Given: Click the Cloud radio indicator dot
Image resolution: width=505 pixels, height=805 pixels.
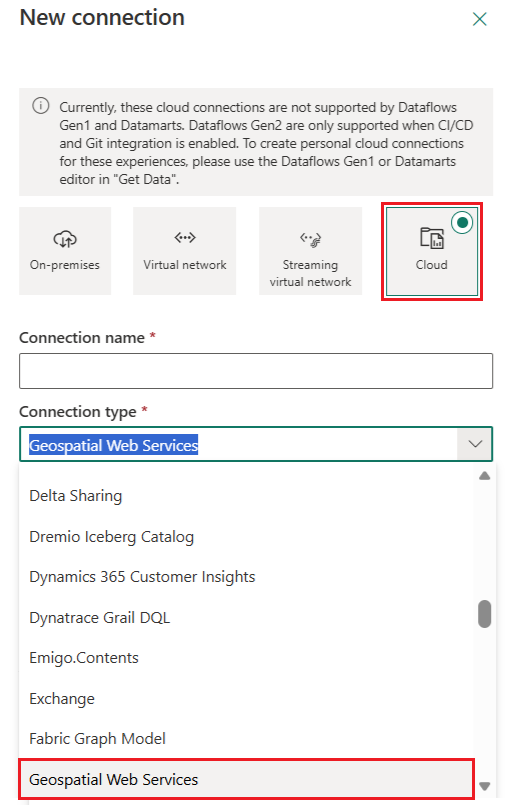Looking at the screenshot, I should (x=462, y=223).
